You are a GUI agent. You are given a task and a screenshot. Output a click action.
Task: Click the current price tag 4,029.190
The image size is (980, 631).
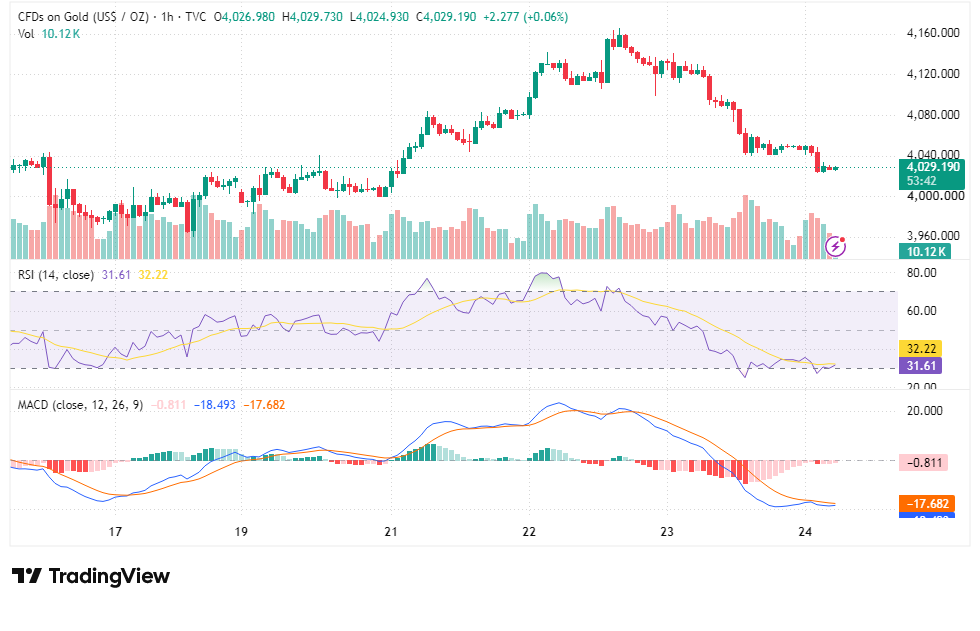coord(932,167)
